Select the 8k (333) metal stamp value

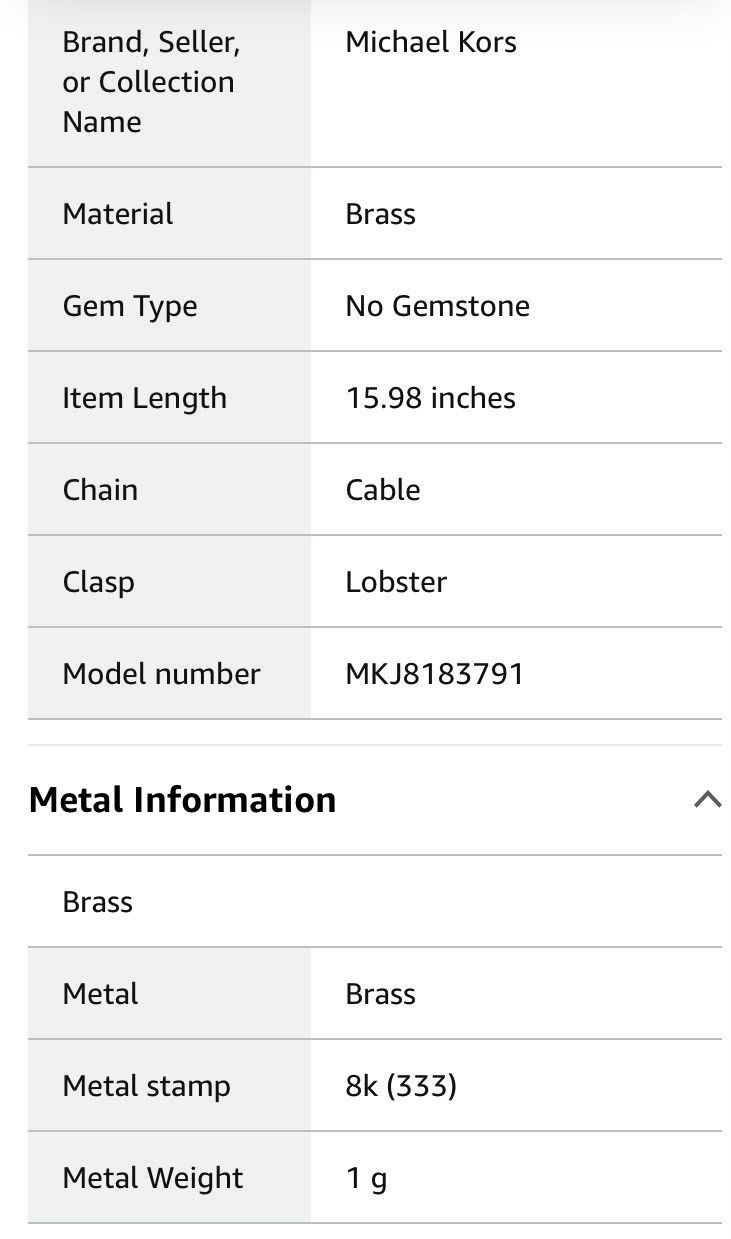click(401, 1086)
